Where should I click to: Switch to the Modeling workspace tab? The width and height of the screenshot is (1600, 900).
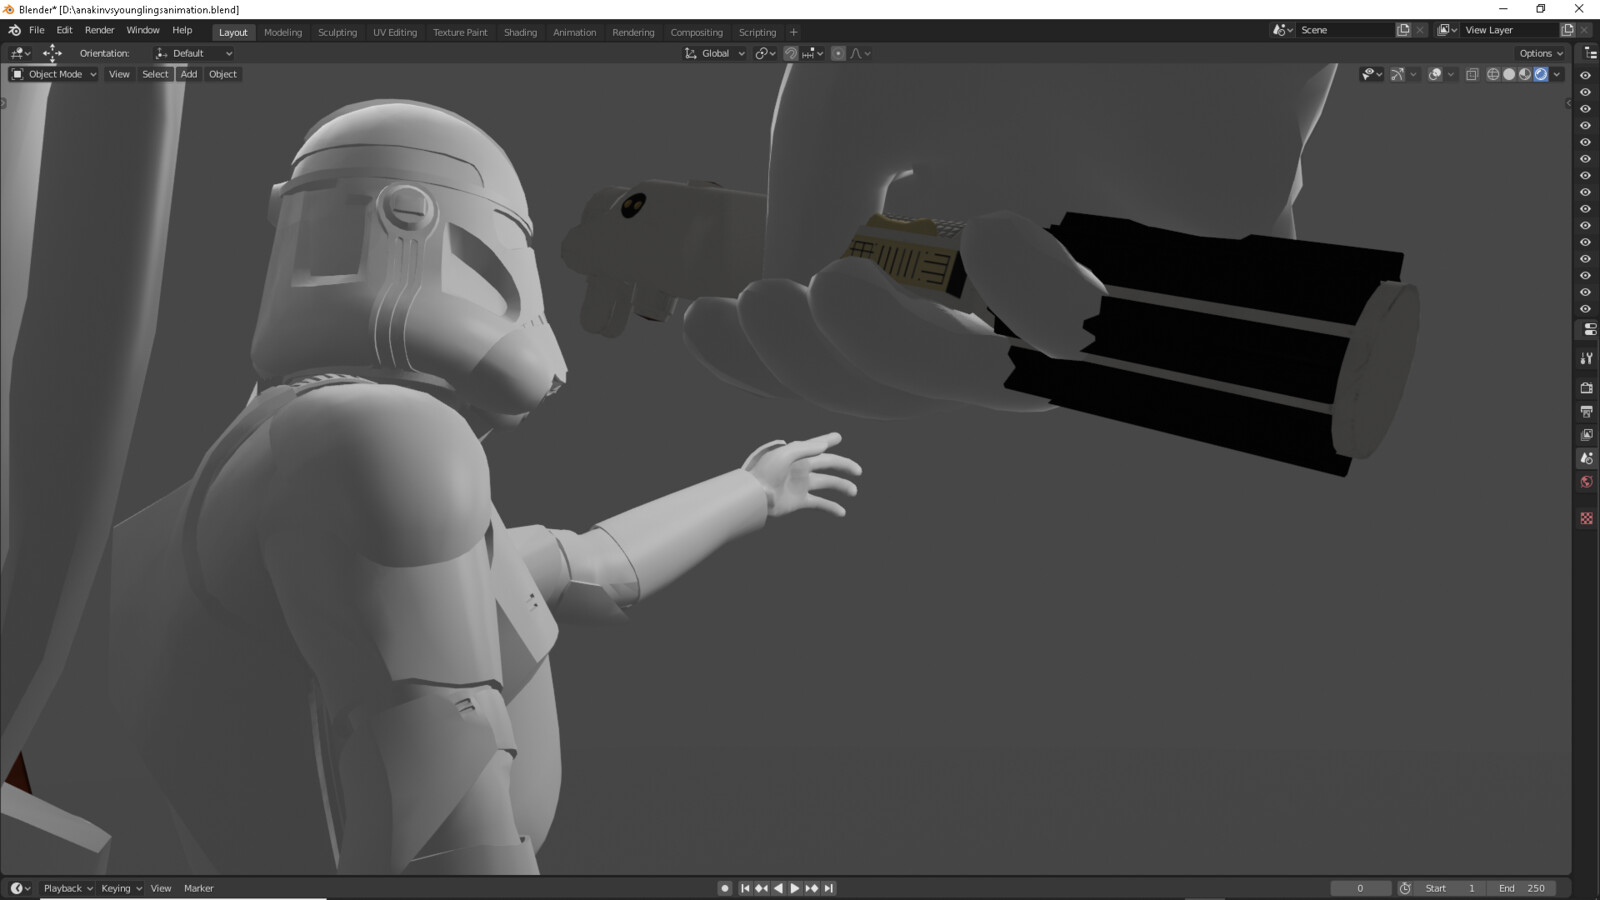283,32
